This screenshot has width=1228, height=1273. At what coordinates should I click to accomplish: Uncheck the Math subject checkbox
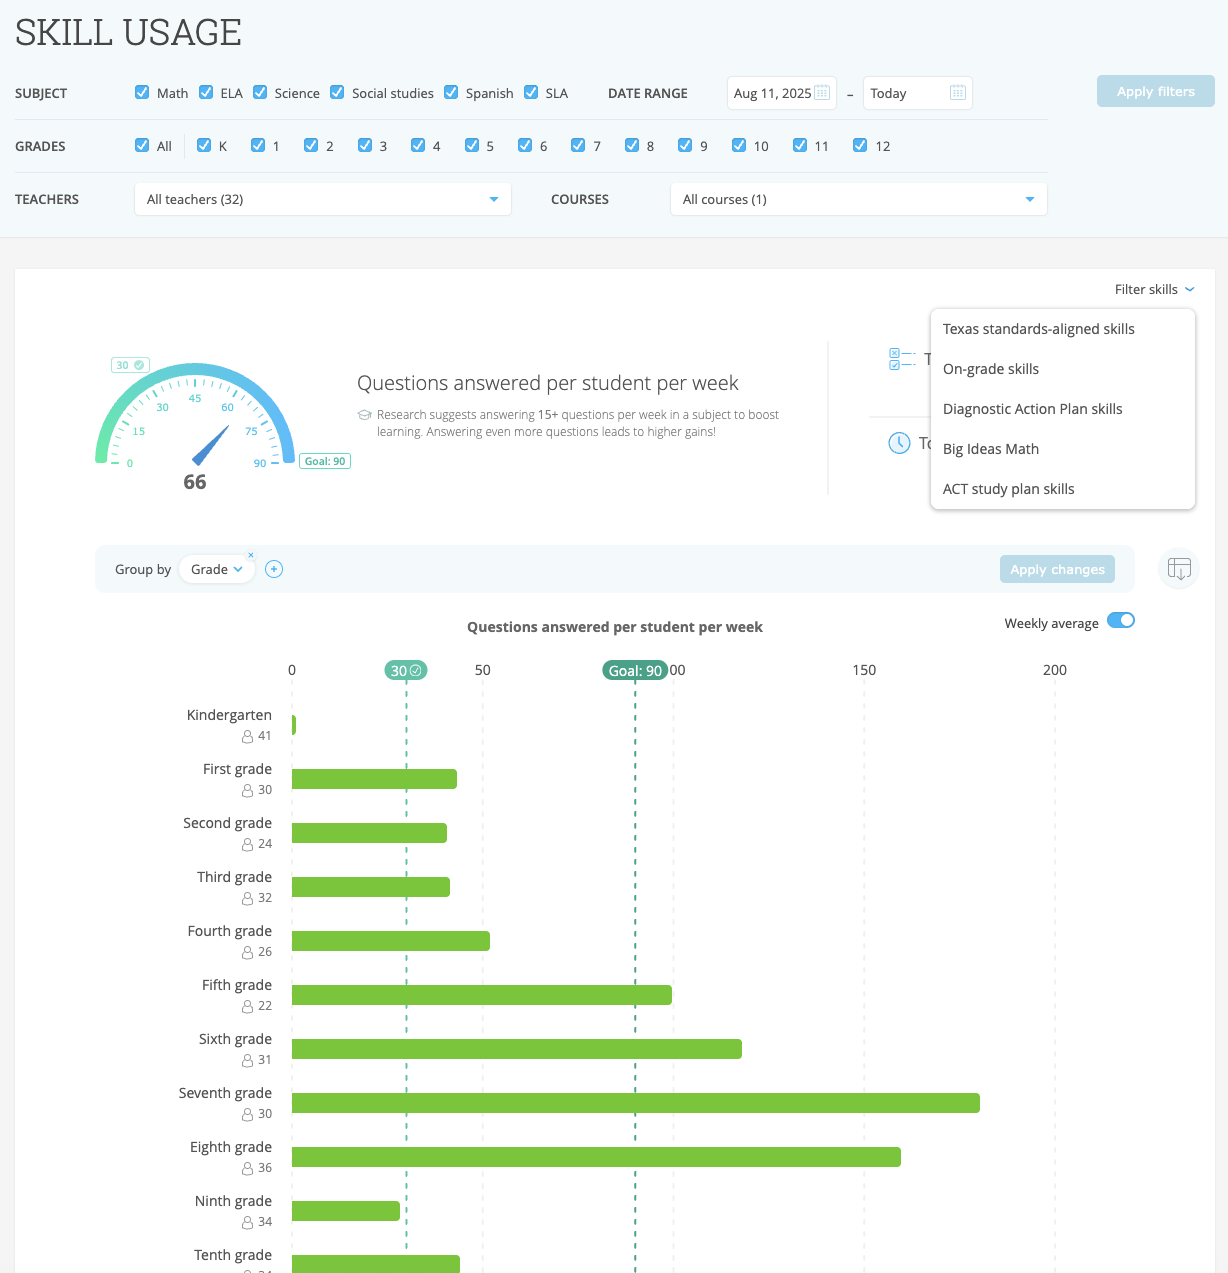[142, 92]
